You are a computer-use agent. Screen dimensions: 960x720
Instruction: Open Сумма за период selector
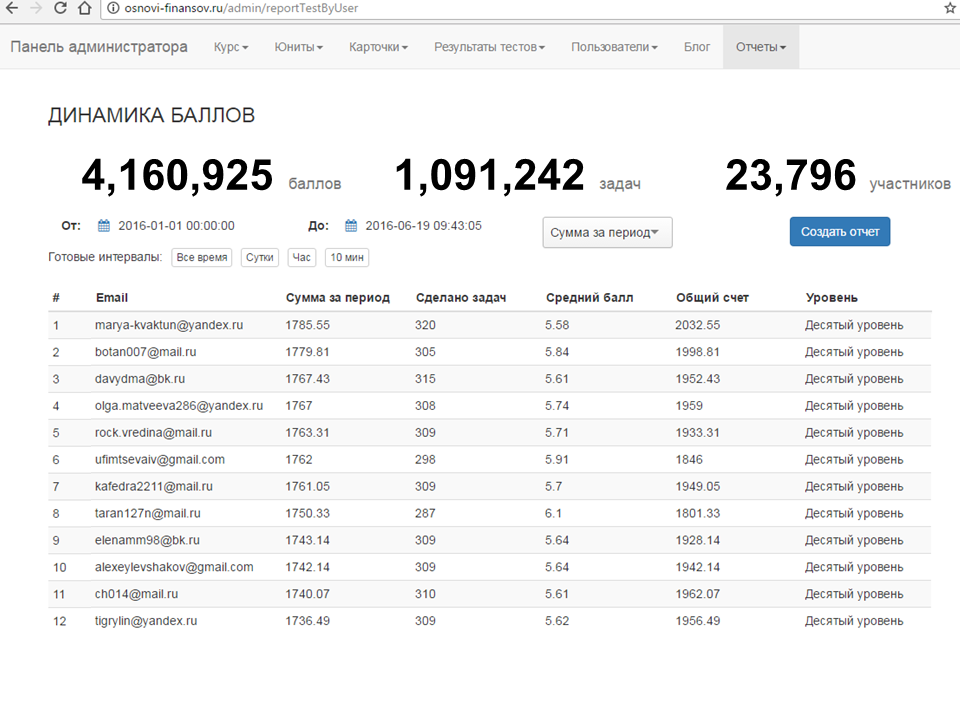pos(607,233)
